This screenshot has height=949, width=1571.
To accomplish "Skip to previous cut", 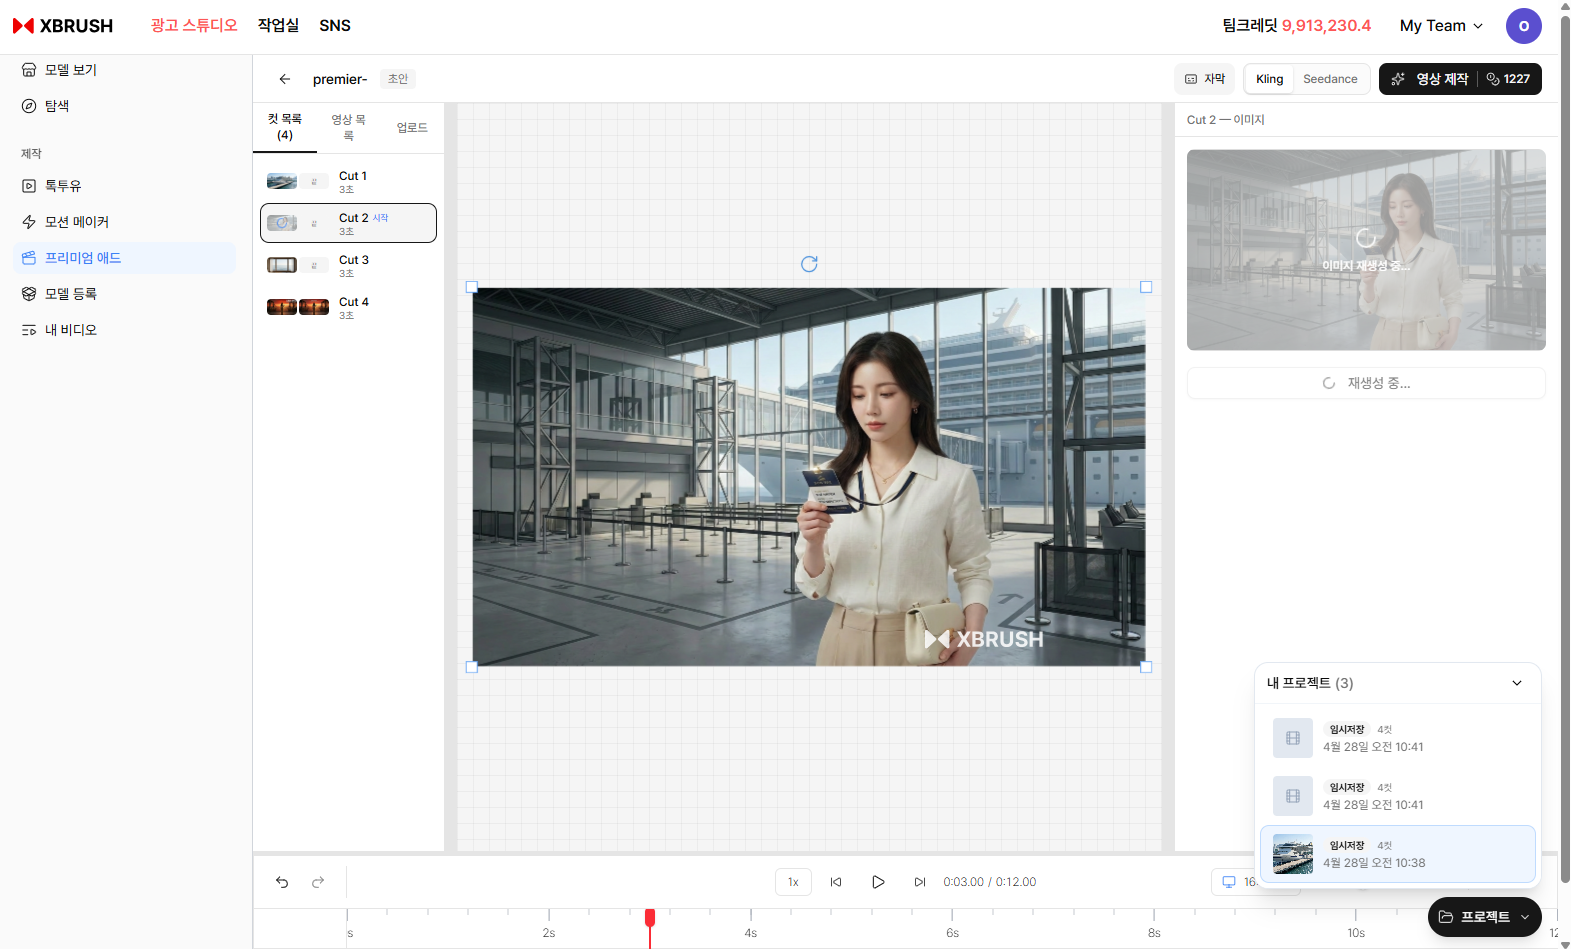I will pos(836,882).
